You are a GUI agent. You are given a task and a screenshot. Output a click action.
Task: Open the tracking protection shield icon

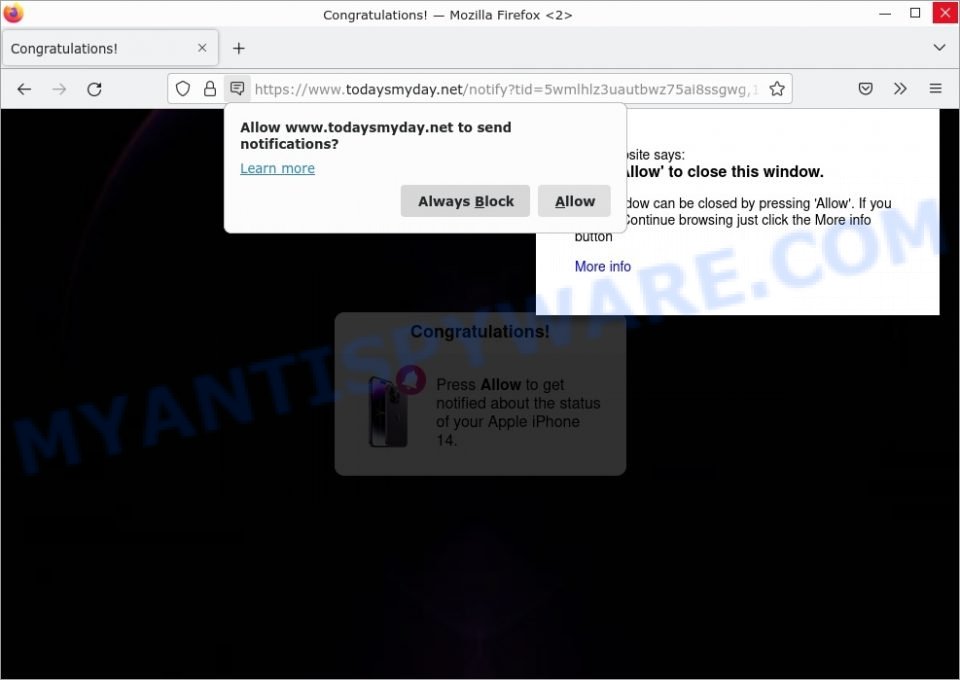click(x=182, y=89)
